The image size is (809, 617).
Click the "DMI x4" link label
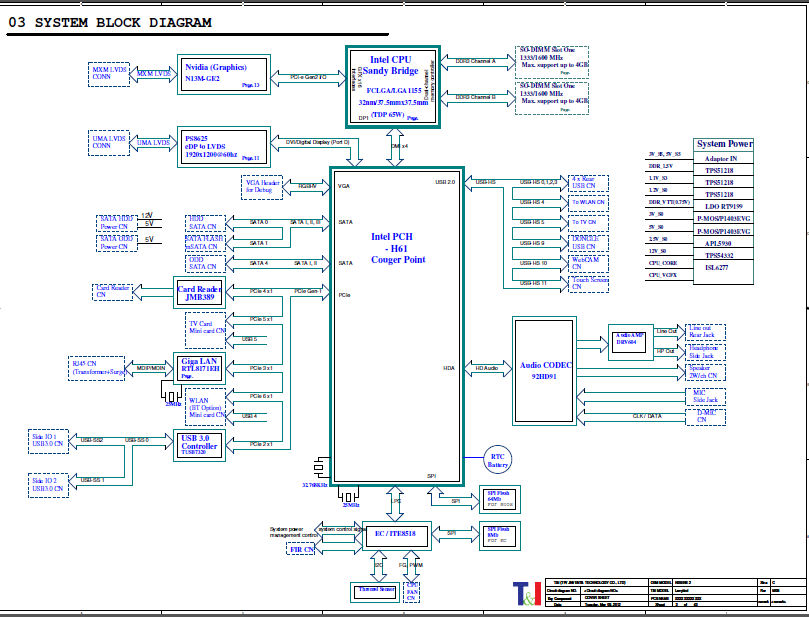[x=399, y=147]
